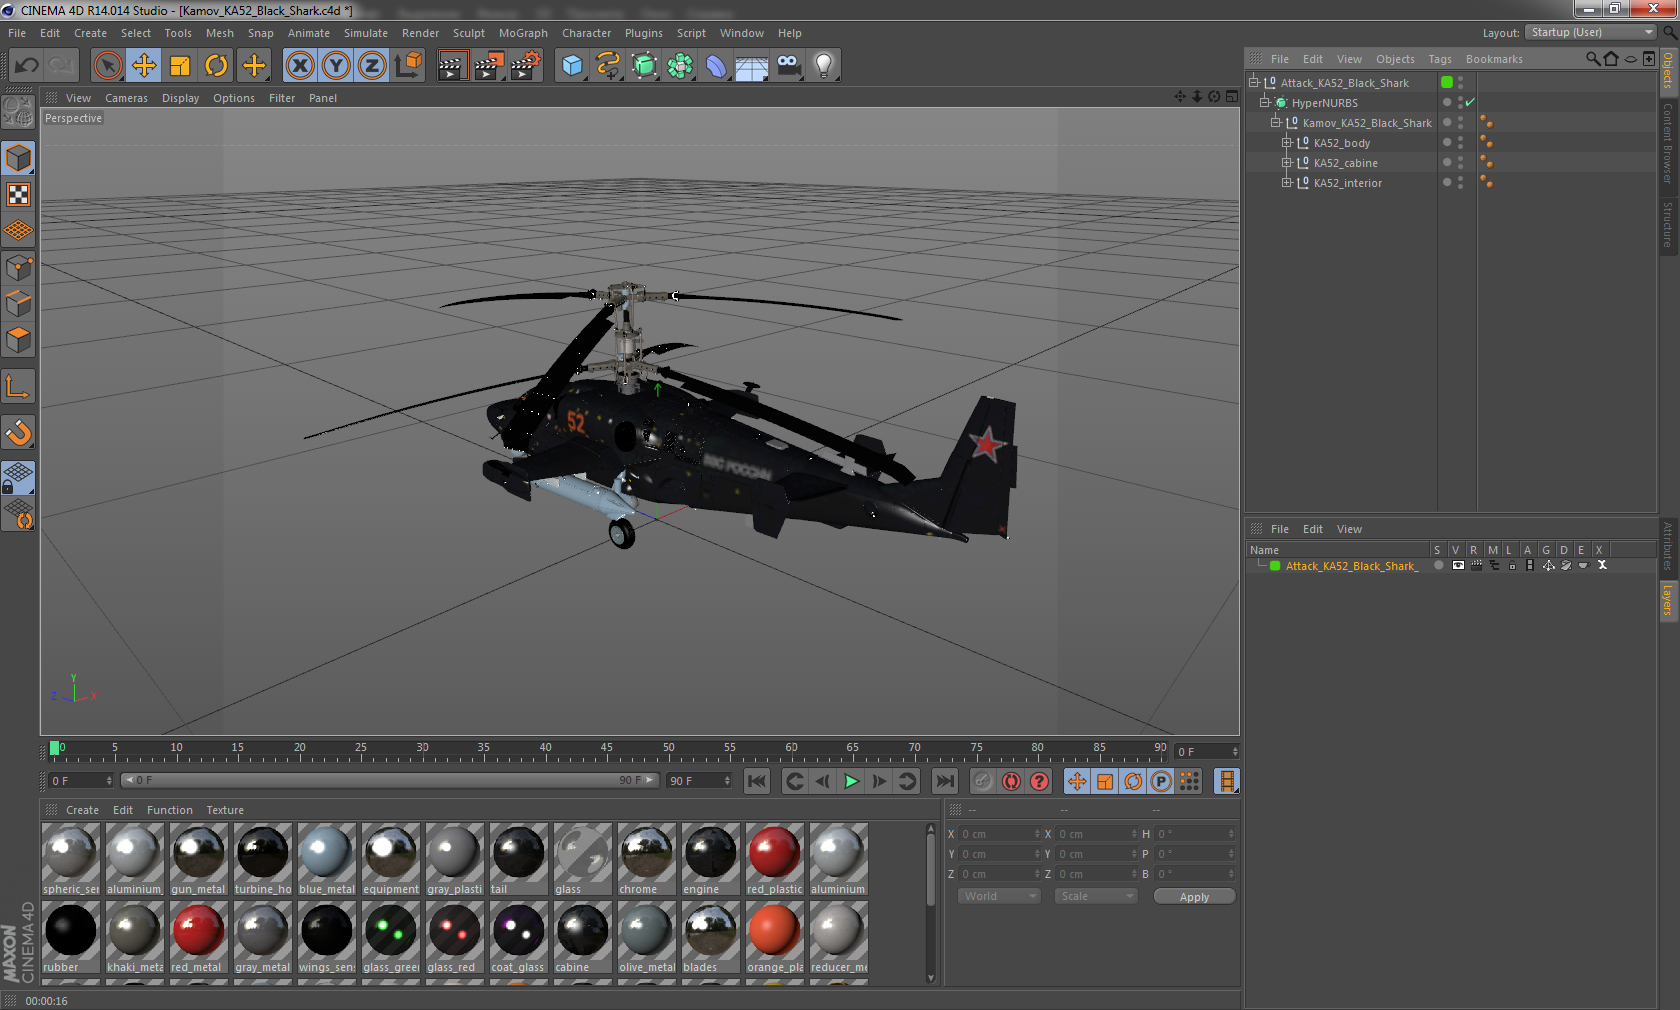Switch to Edges mode
This screenshot has height=1010, width=1680.
tap(18, 303)
